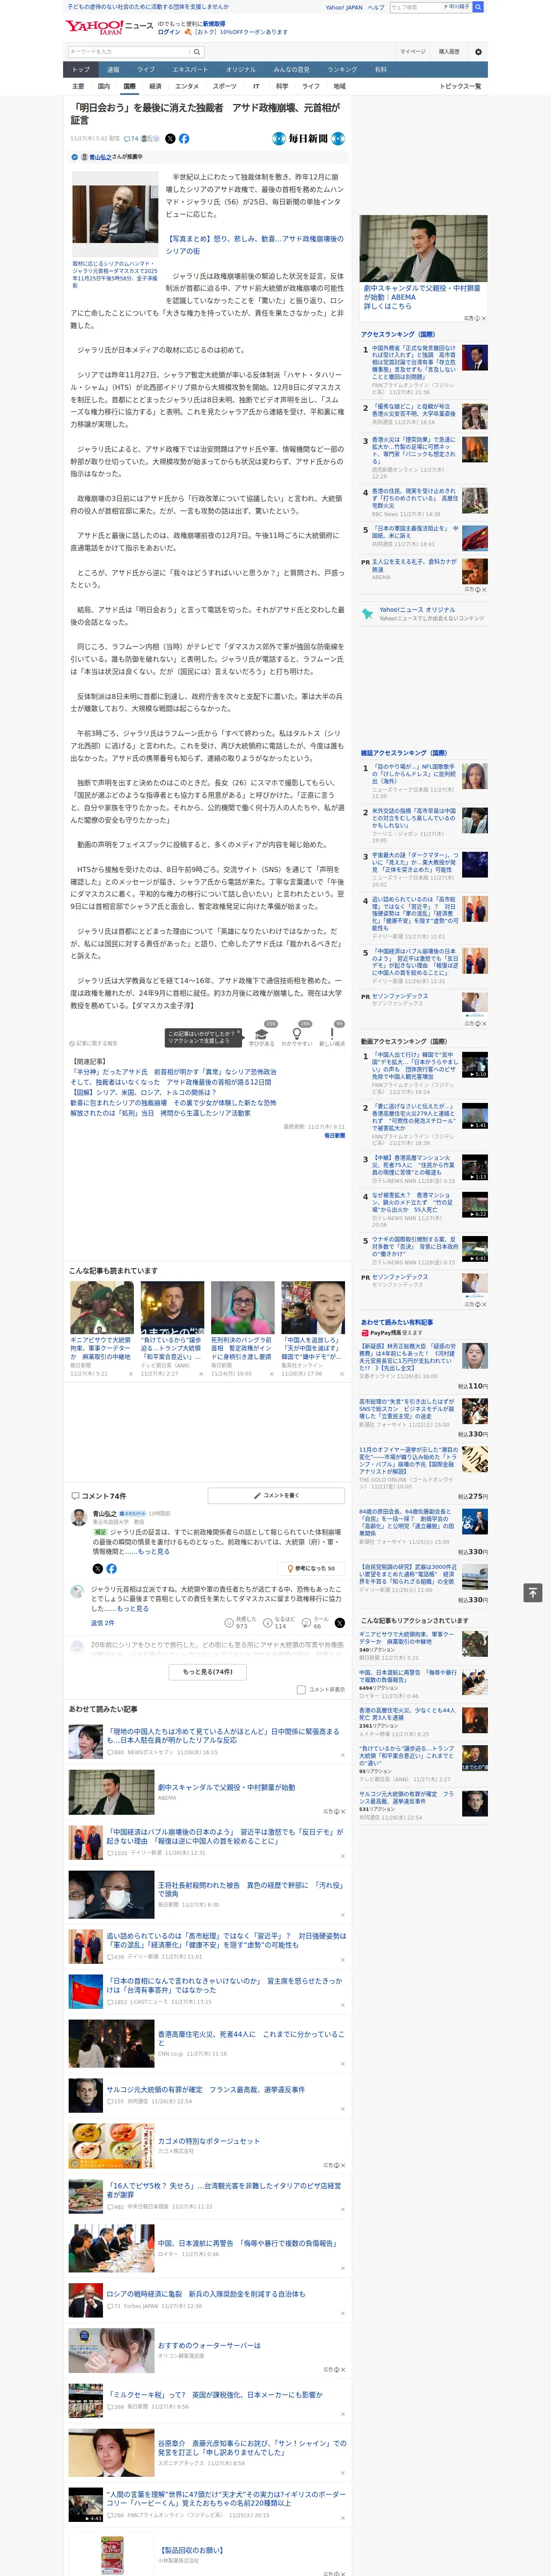This screenshot has width=551, height=2576.
Task: Share 青山弘之's comment on X
Action: 97,1569
